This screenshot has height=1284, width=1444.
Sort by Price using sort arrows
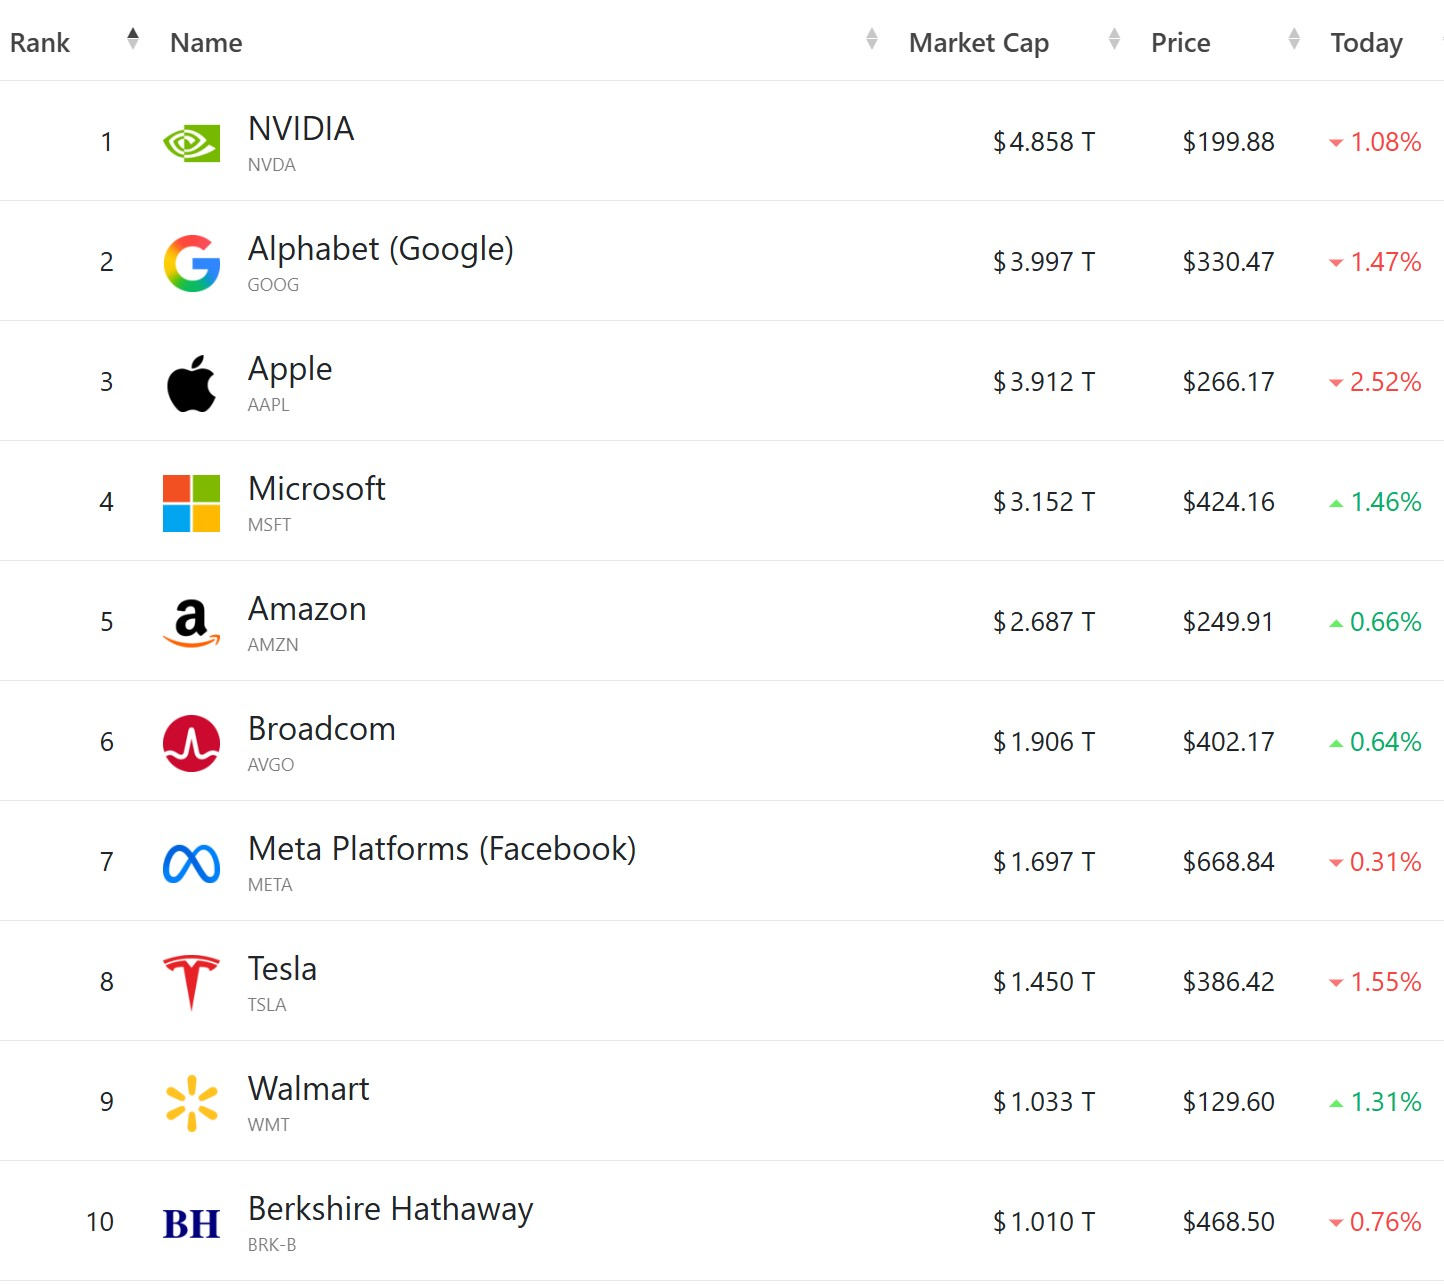(x=1294, y=40)
